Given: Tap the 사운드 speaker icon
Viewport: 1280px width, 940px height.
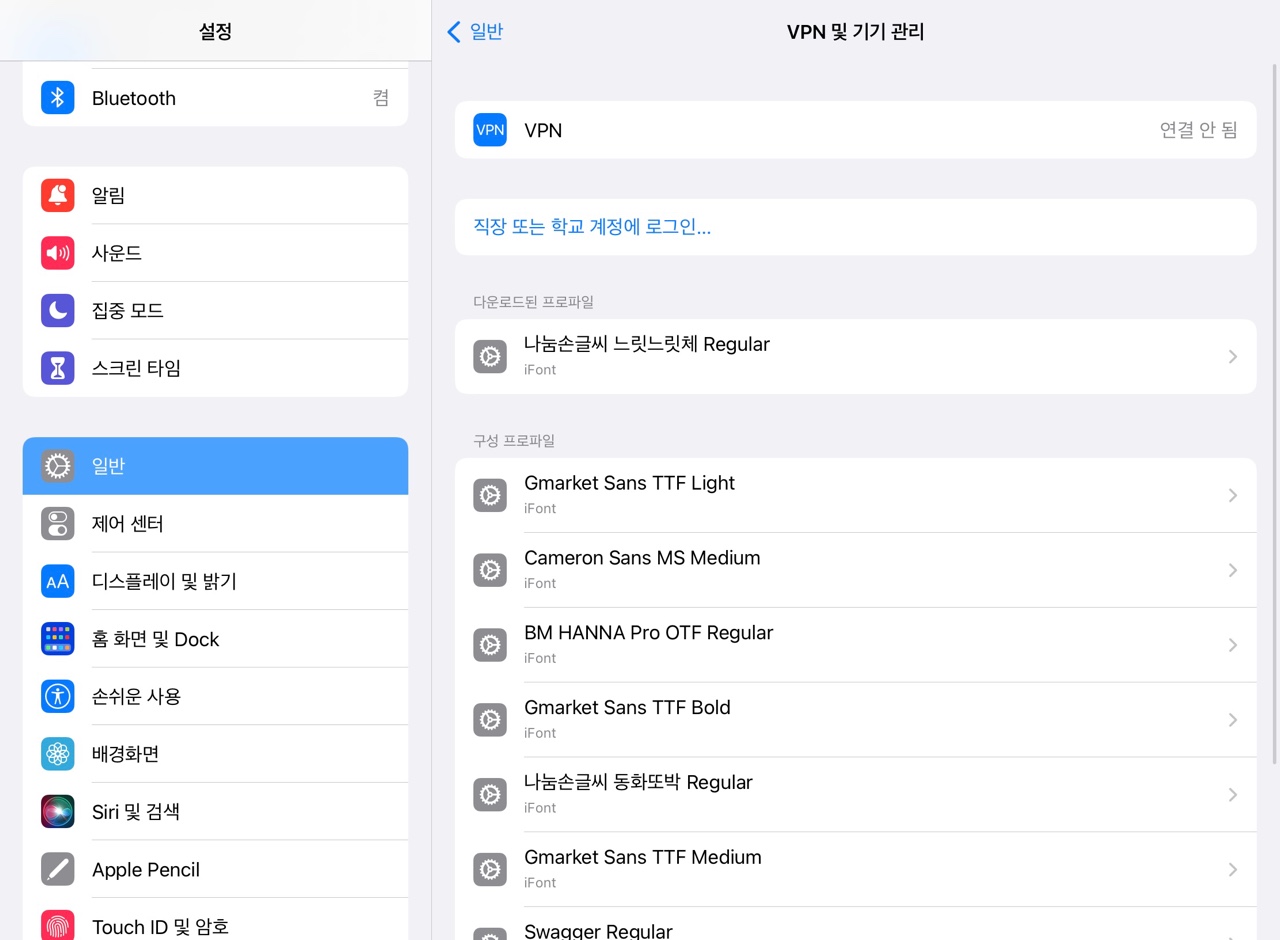Looking at the screenshot, I should point(57,253).
